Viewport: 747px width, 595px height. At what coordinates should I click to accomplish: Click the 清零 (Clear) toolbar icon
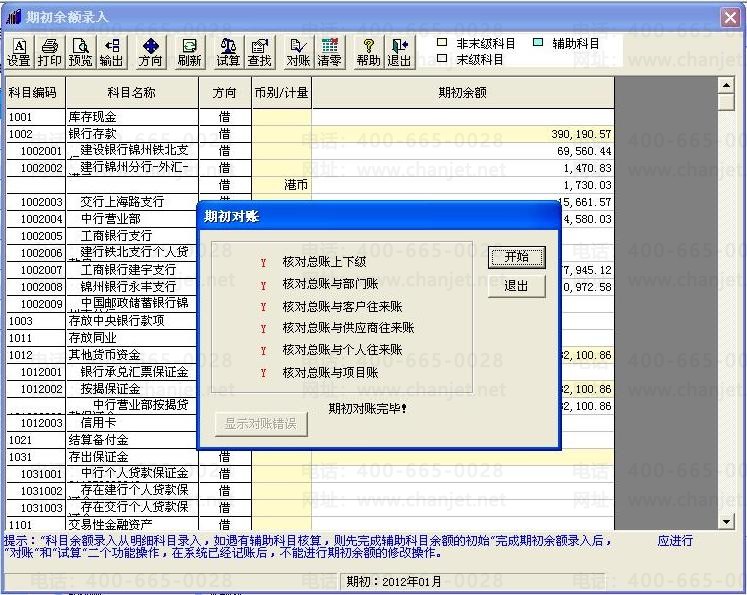pos(330,52)
